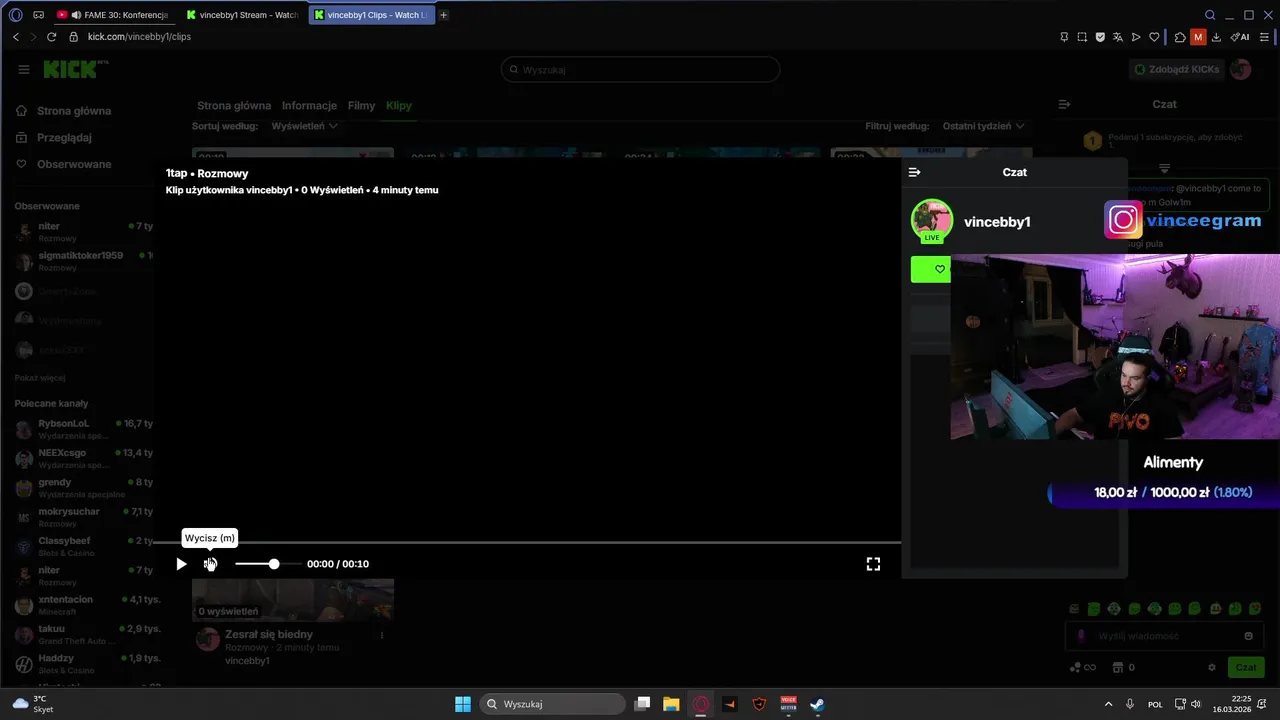Open NEEXcsgo recommended channel
This screenshot has height=720, width=1280.
(x=84, y=458)
